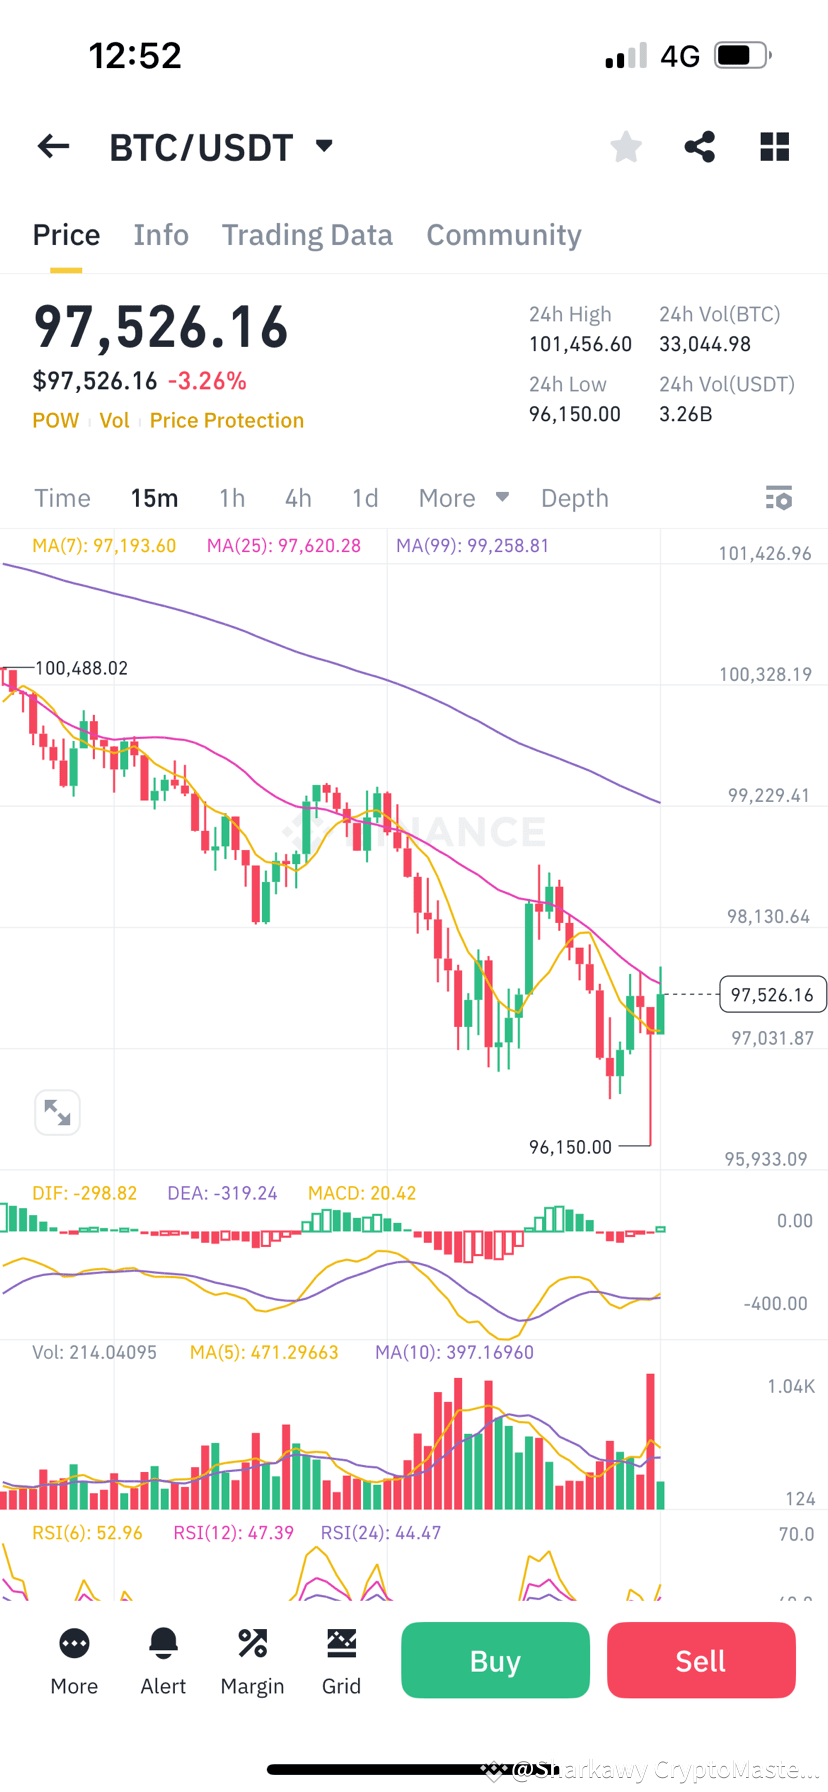Viewport: 828px width, 1792px height.
Task: Switch to the Trading Data tab
Action: coord(307,234)
